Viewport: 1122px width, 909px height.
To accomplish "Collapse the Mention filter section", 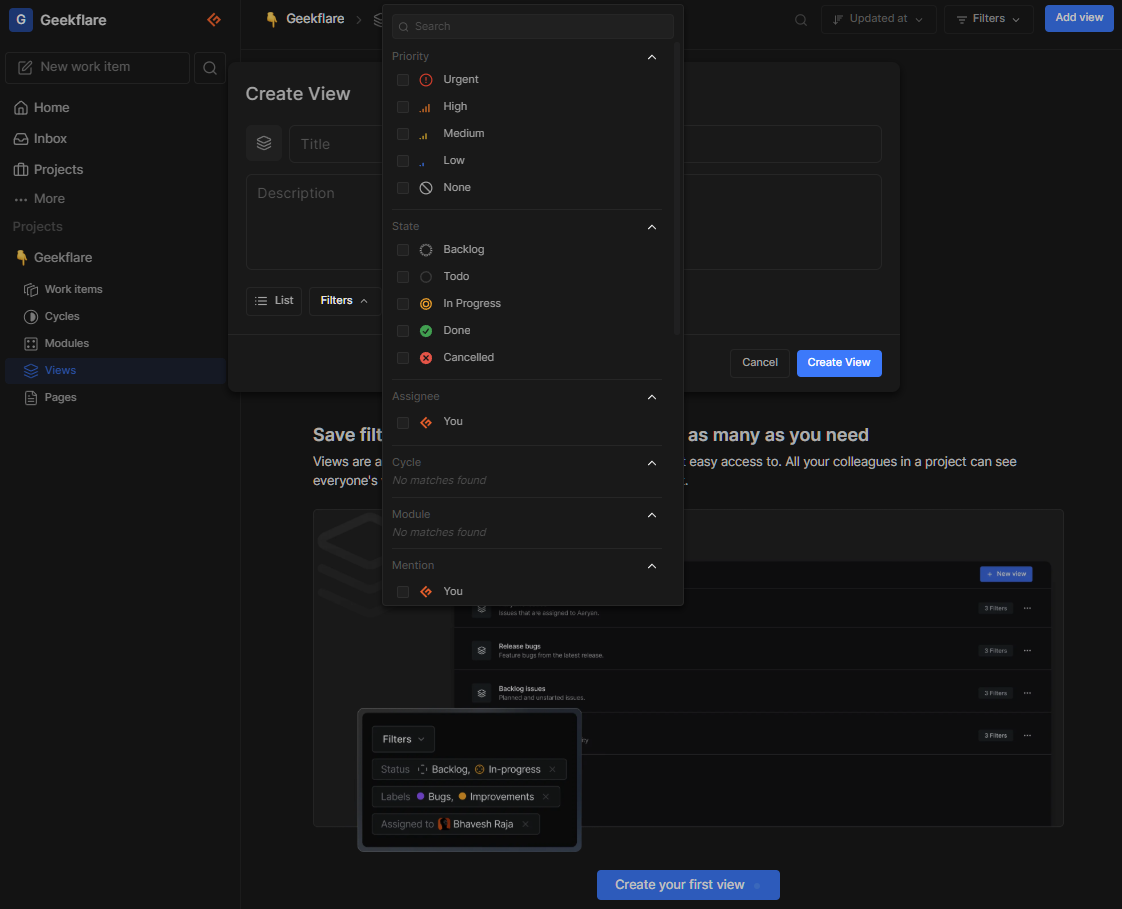I will point(652,566).
